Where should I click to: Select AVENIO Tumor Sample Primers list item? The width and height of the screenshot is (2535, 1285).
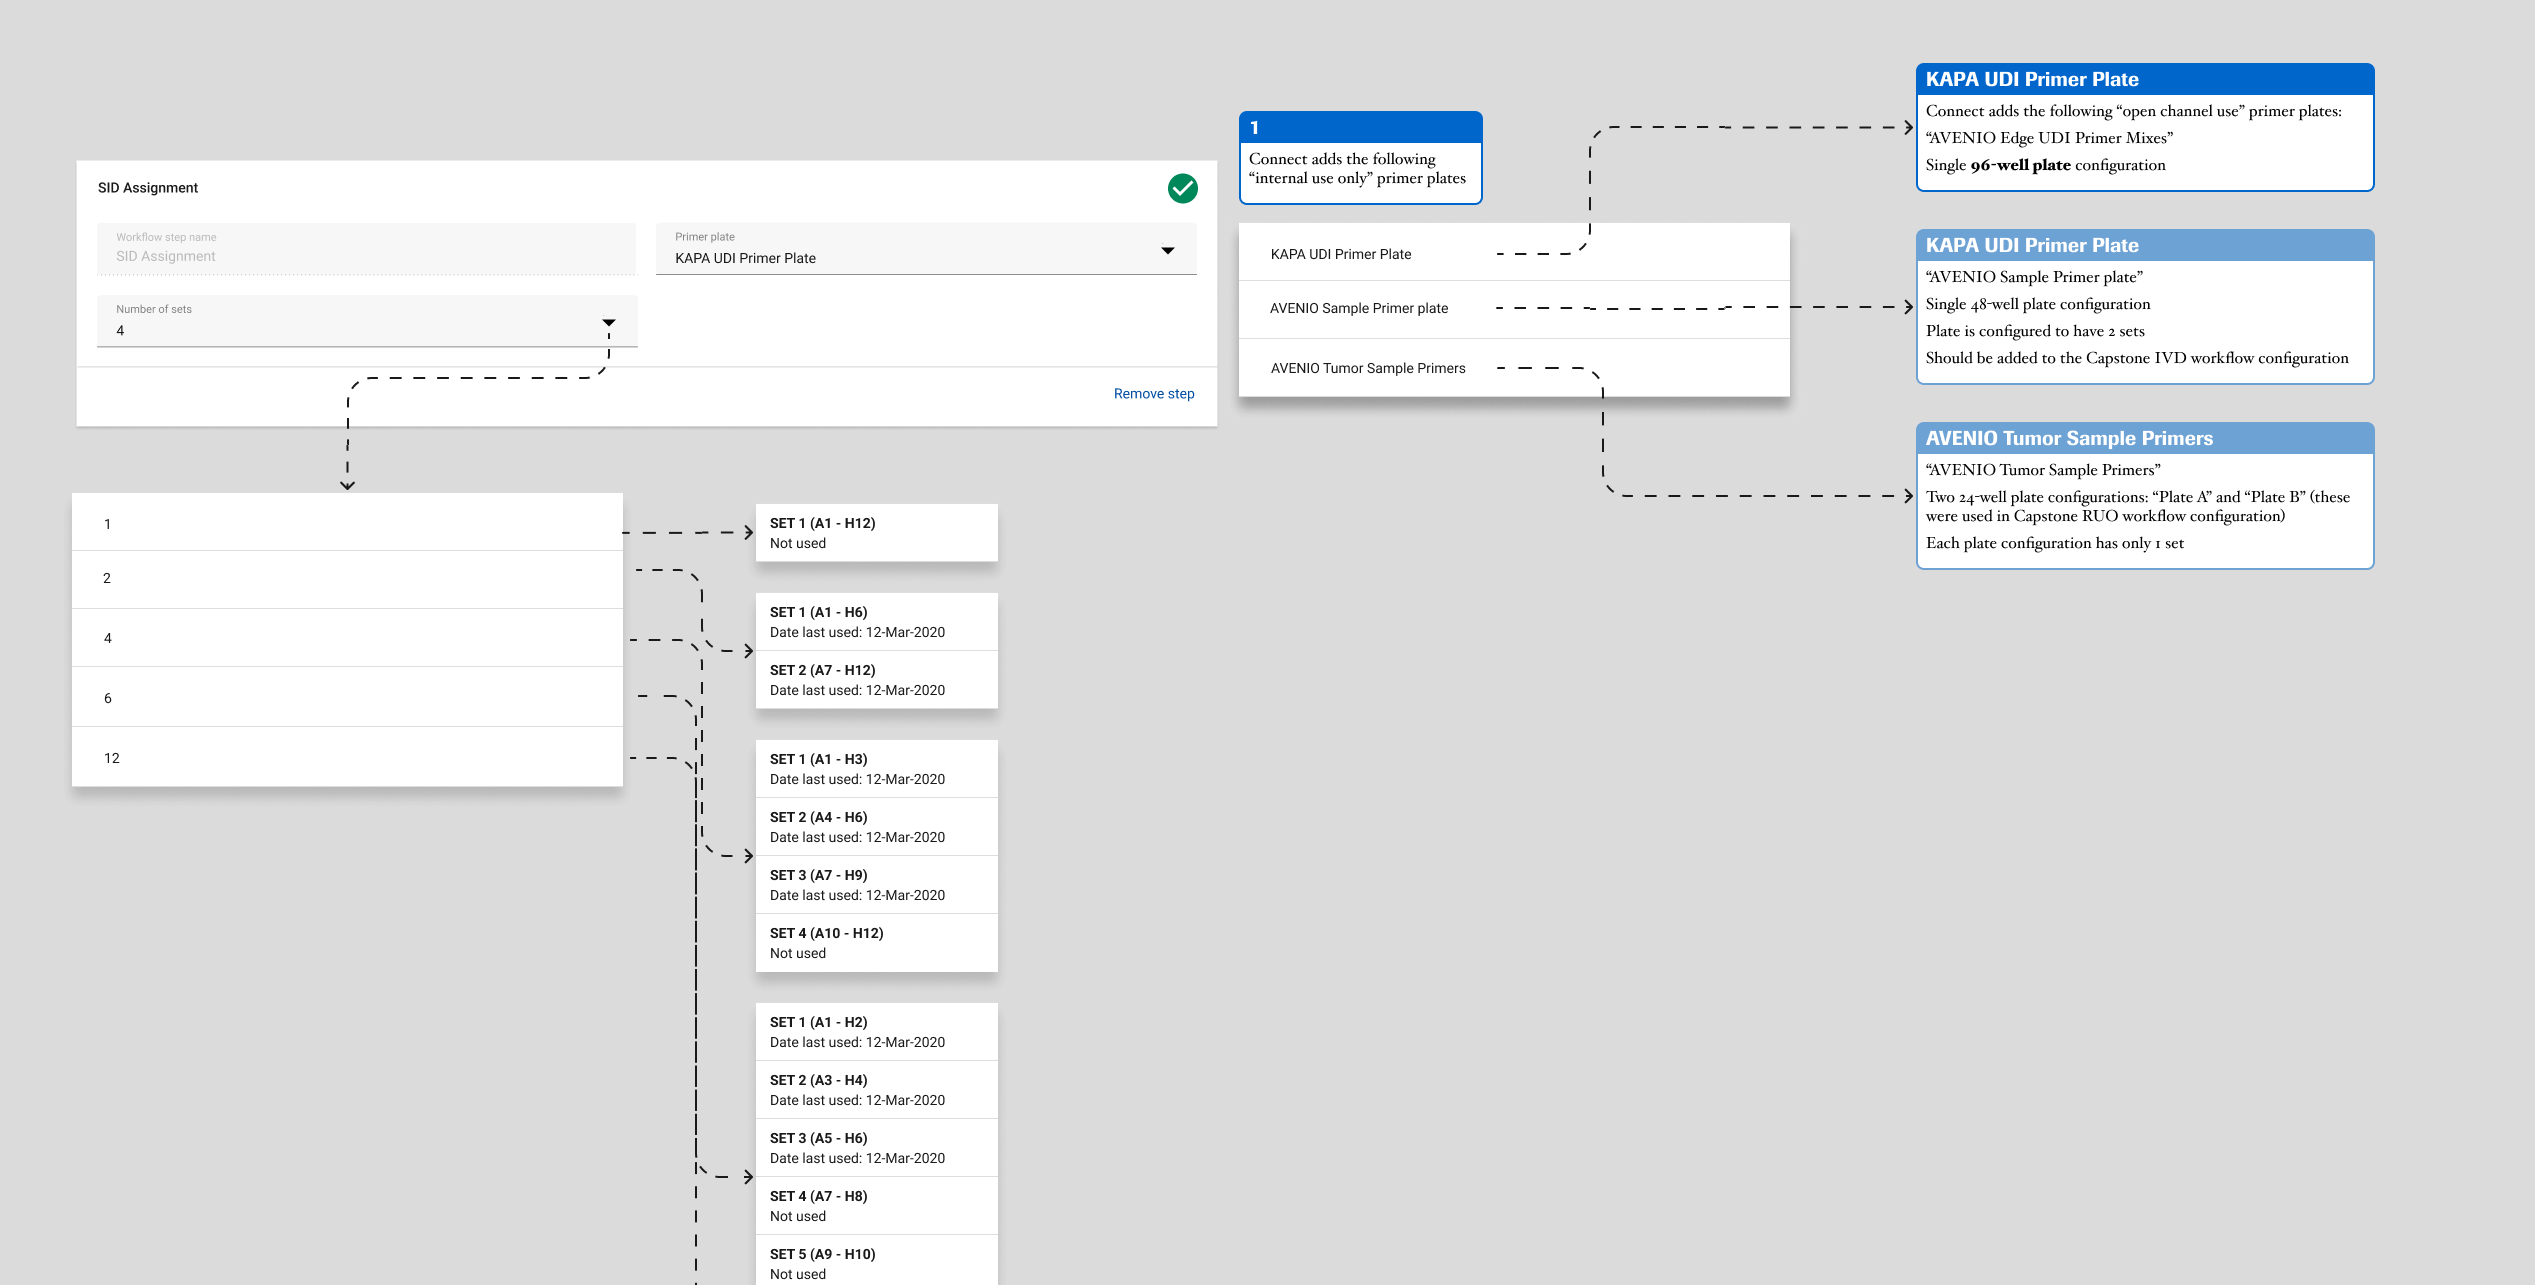(1367, 368)
